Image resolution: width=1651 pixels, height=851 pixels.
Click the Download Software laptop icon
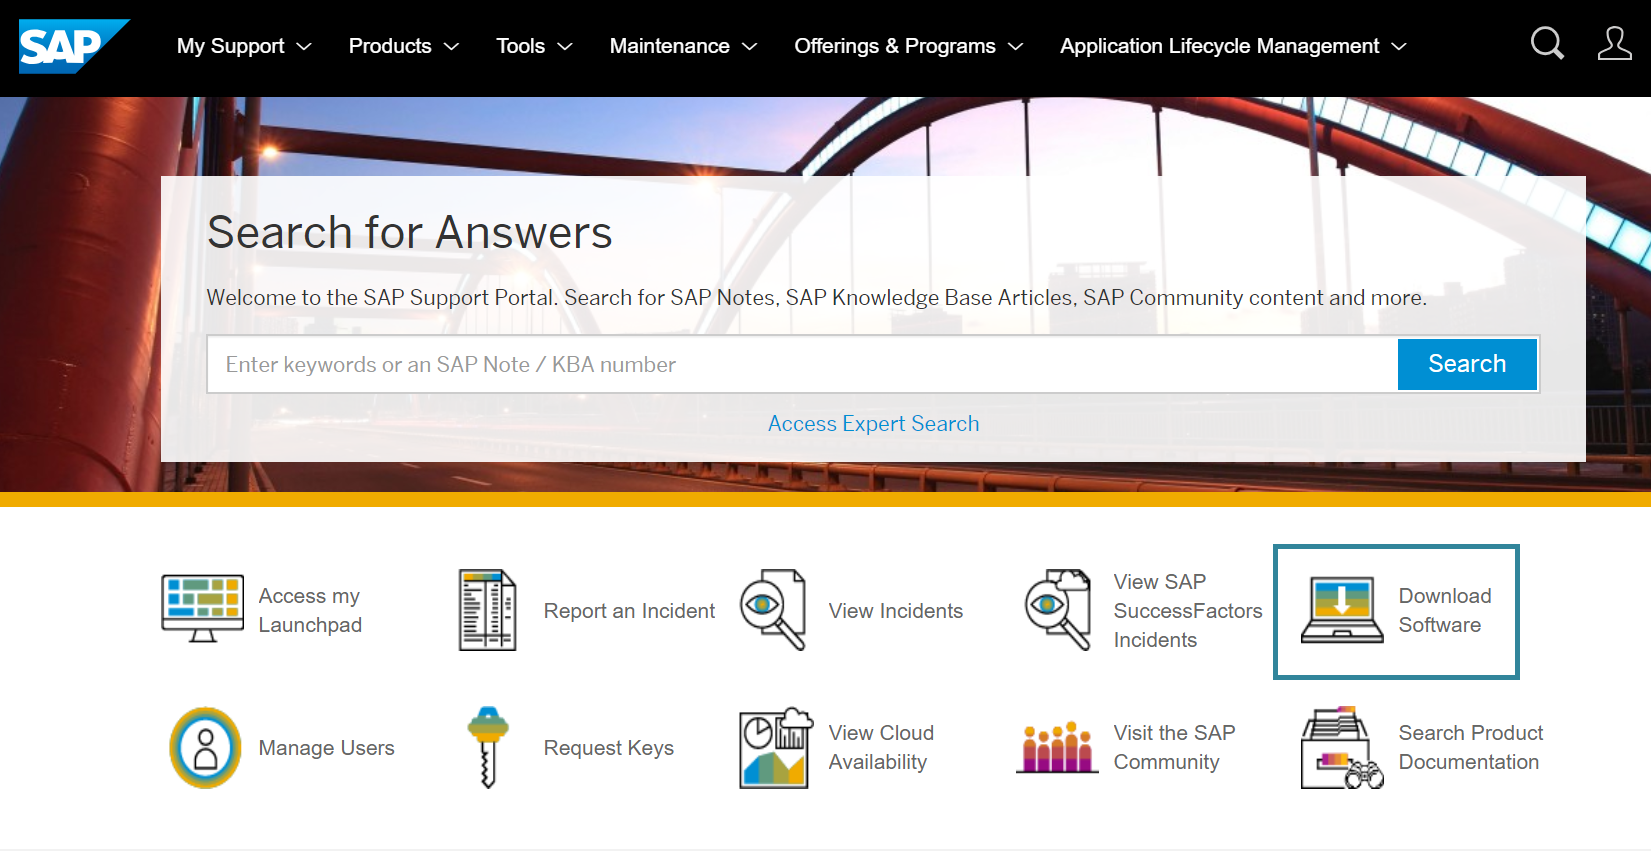point(1342,610)
